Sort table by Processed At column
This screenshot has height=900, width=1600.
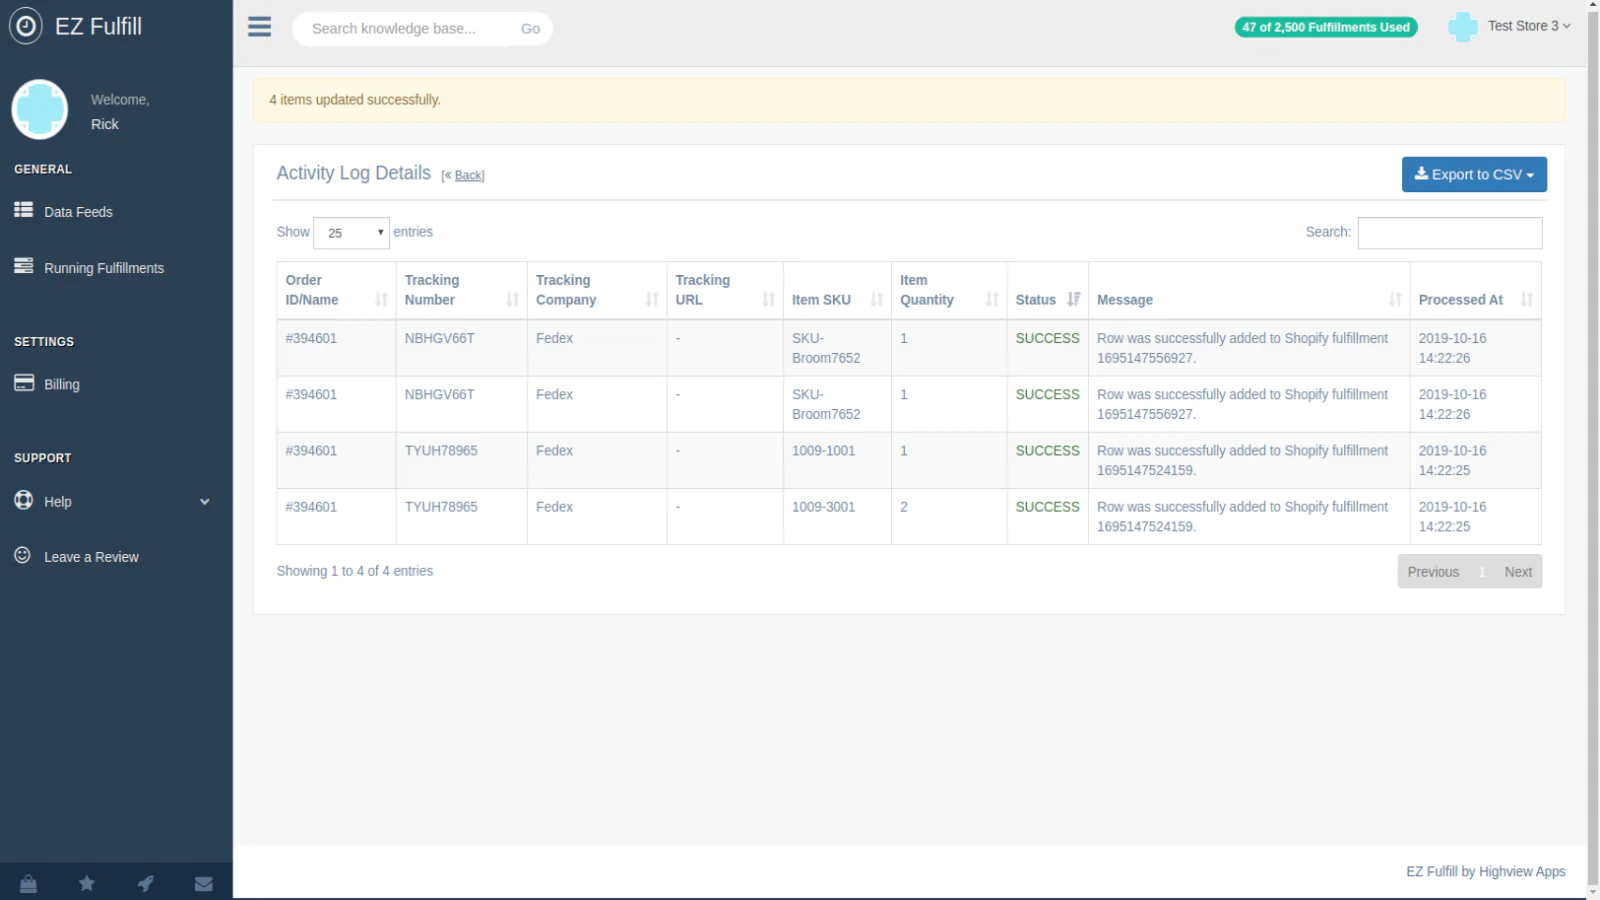pyautogui.click(x=1474, y=299)
